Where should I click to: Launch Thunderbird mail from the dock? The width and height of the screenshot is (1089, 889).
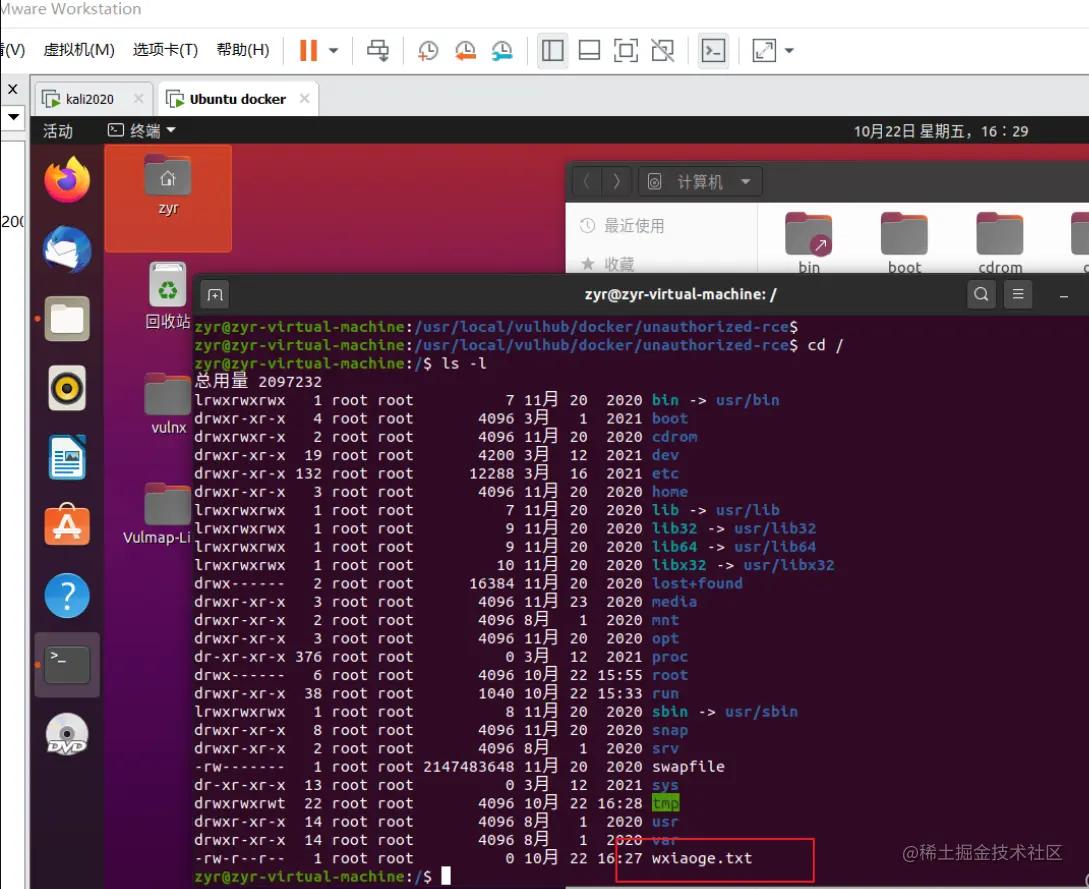coord(67,249)
